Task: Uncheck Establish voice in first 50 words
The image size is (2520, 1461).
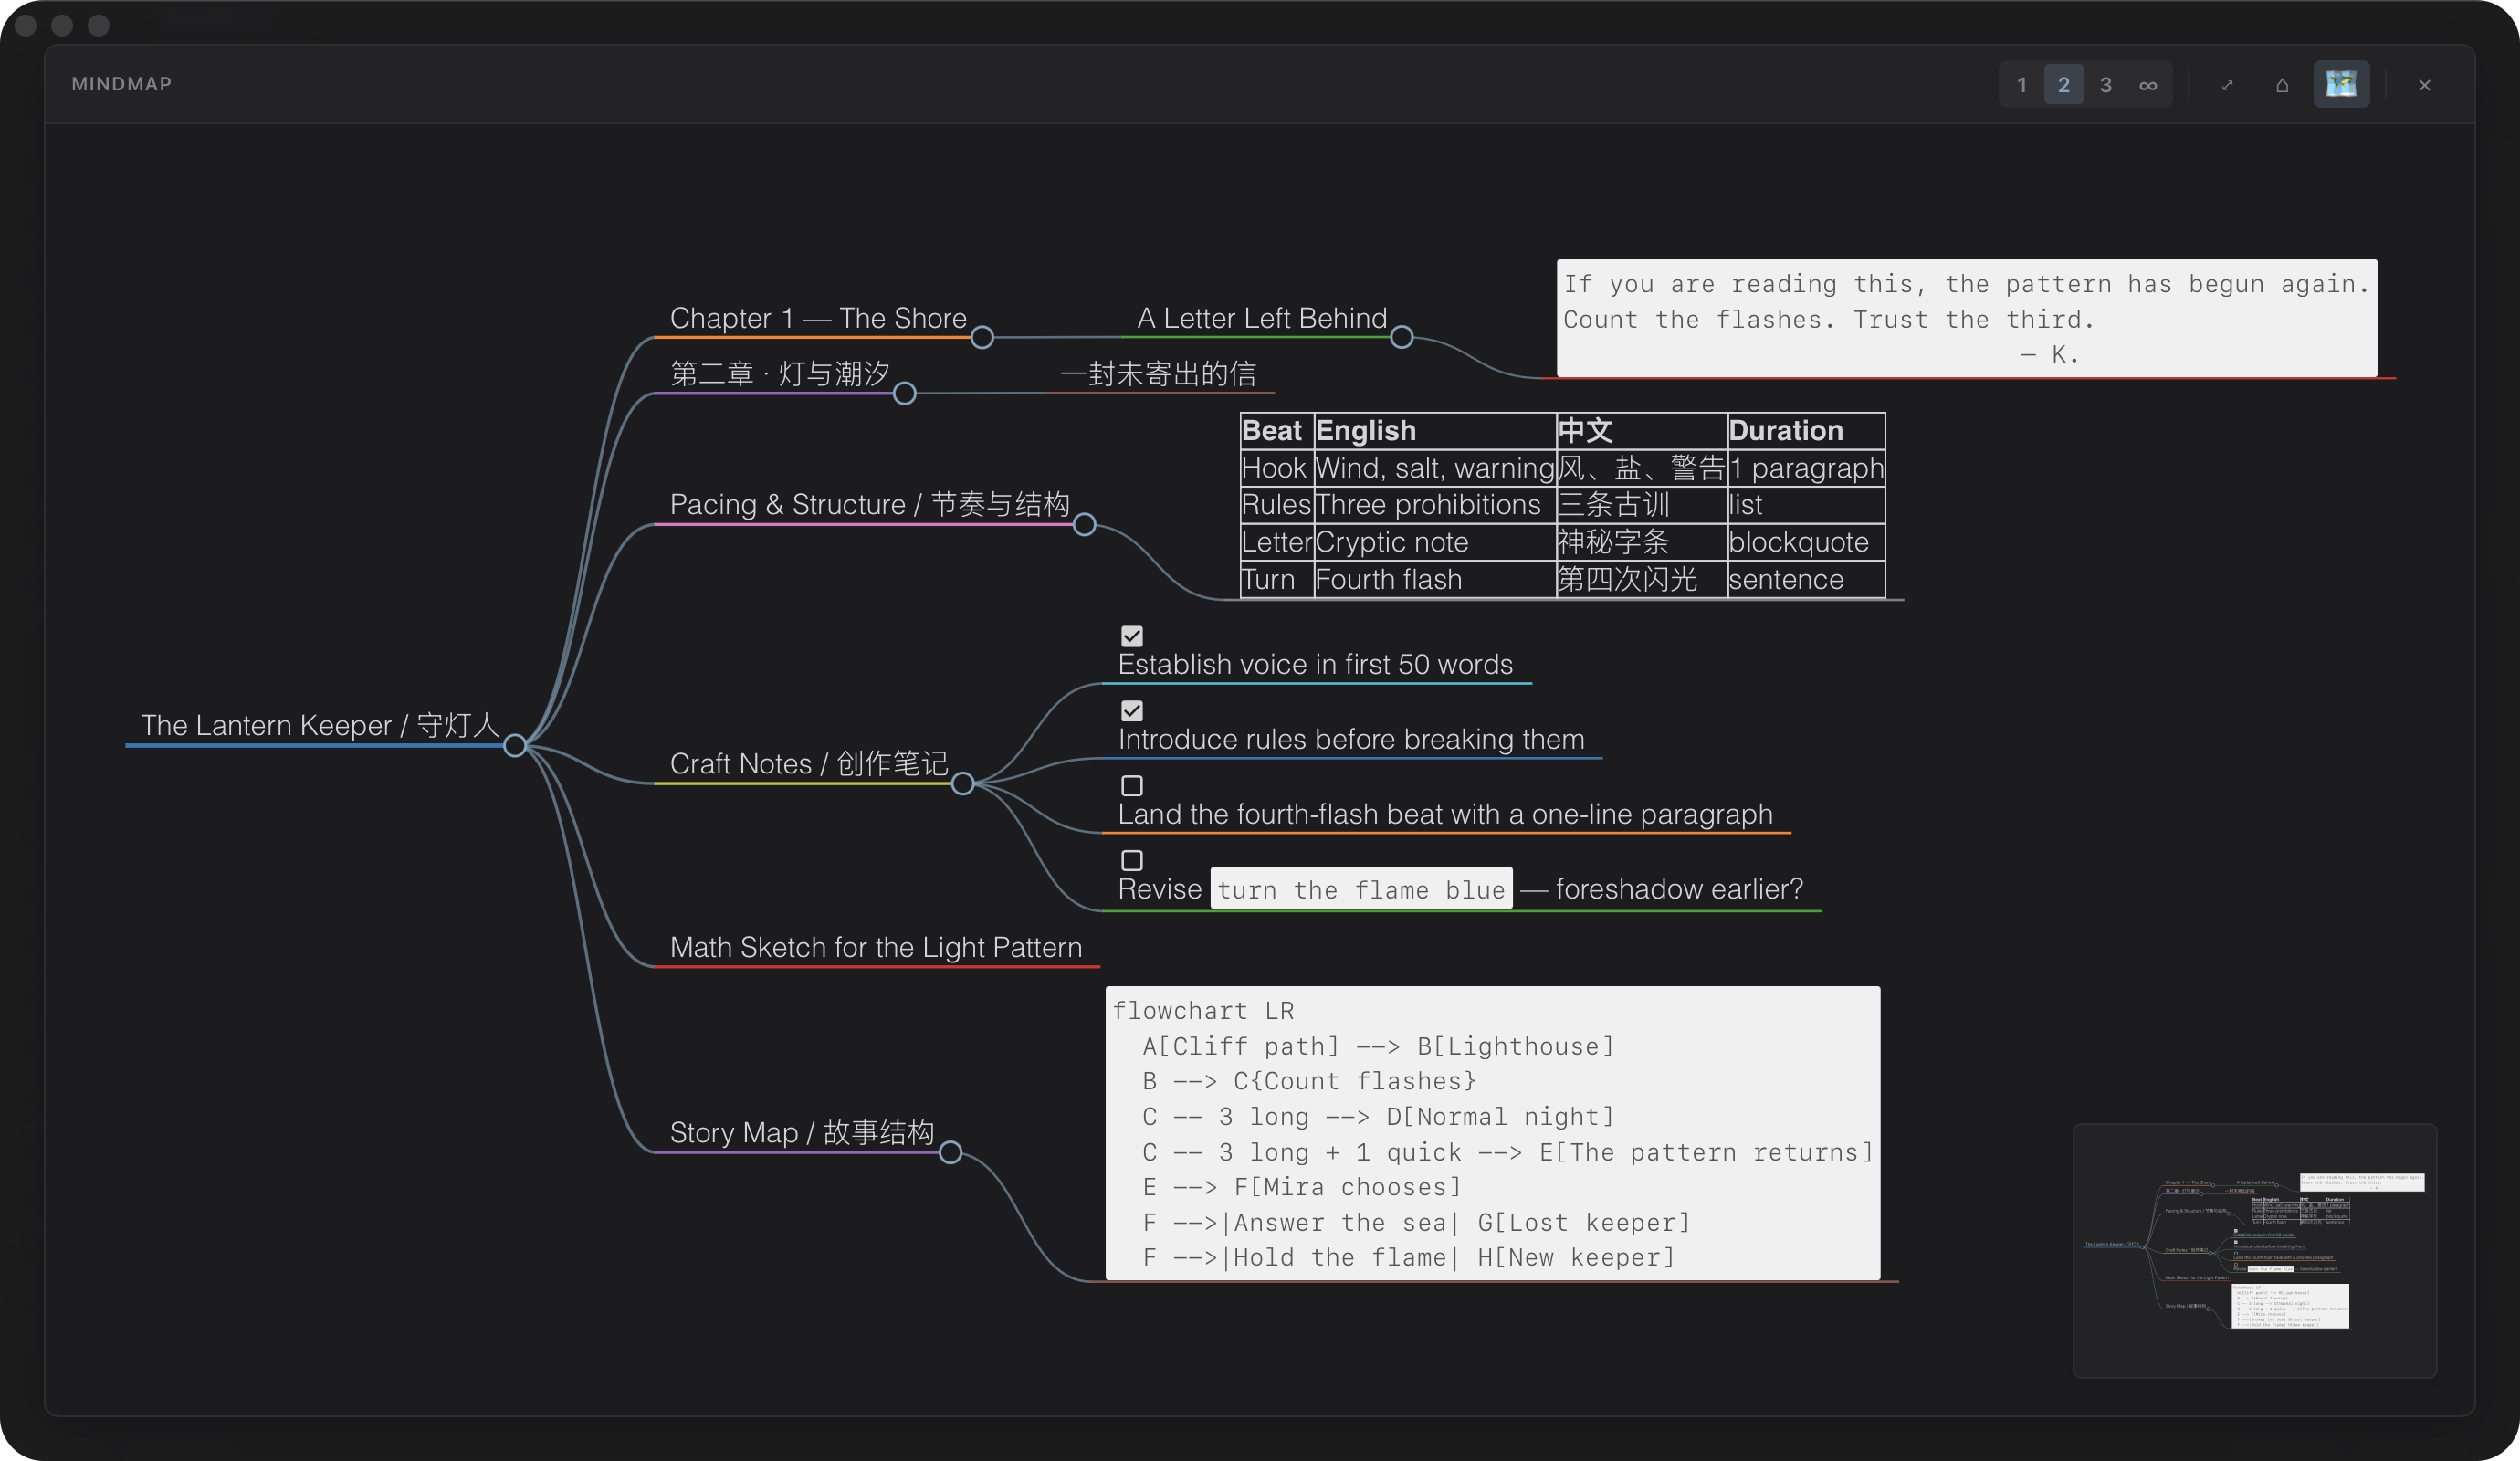Action: 1131,636
